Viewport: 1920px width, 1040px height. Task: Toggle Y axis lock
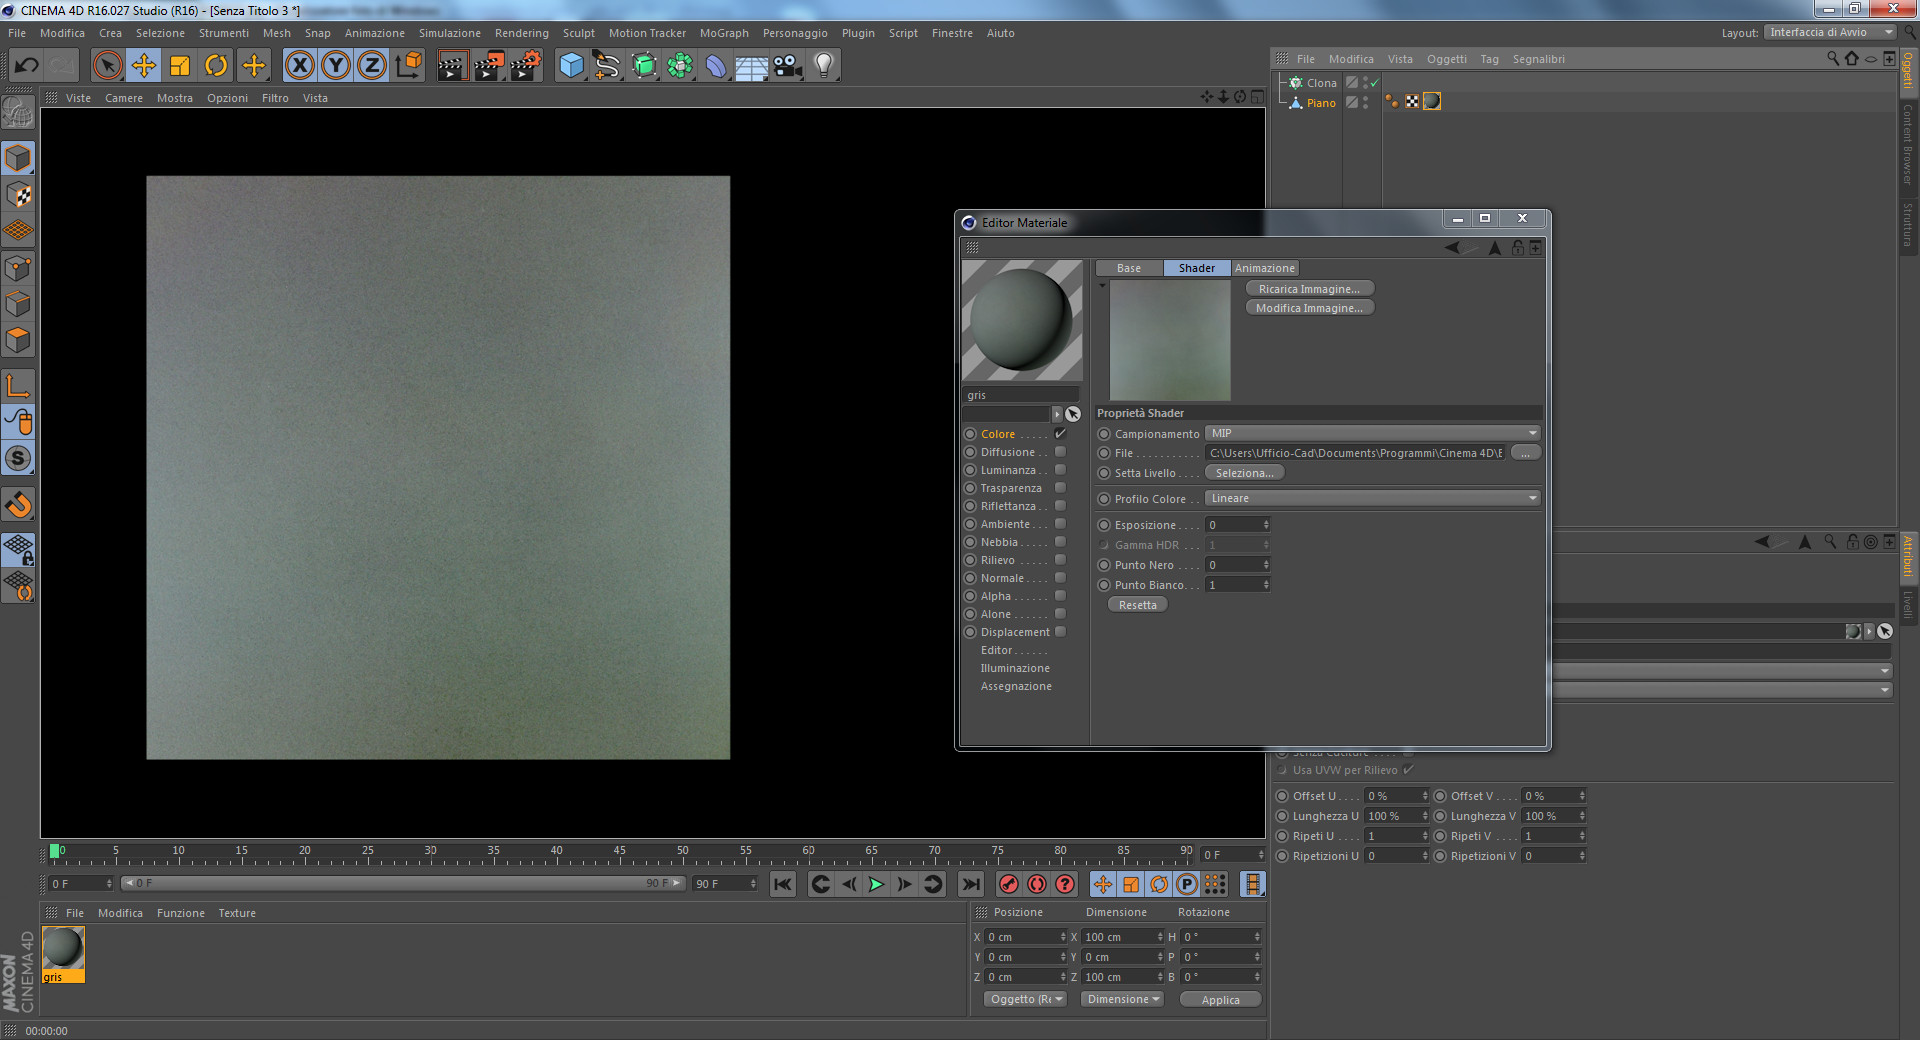(336, 66)
